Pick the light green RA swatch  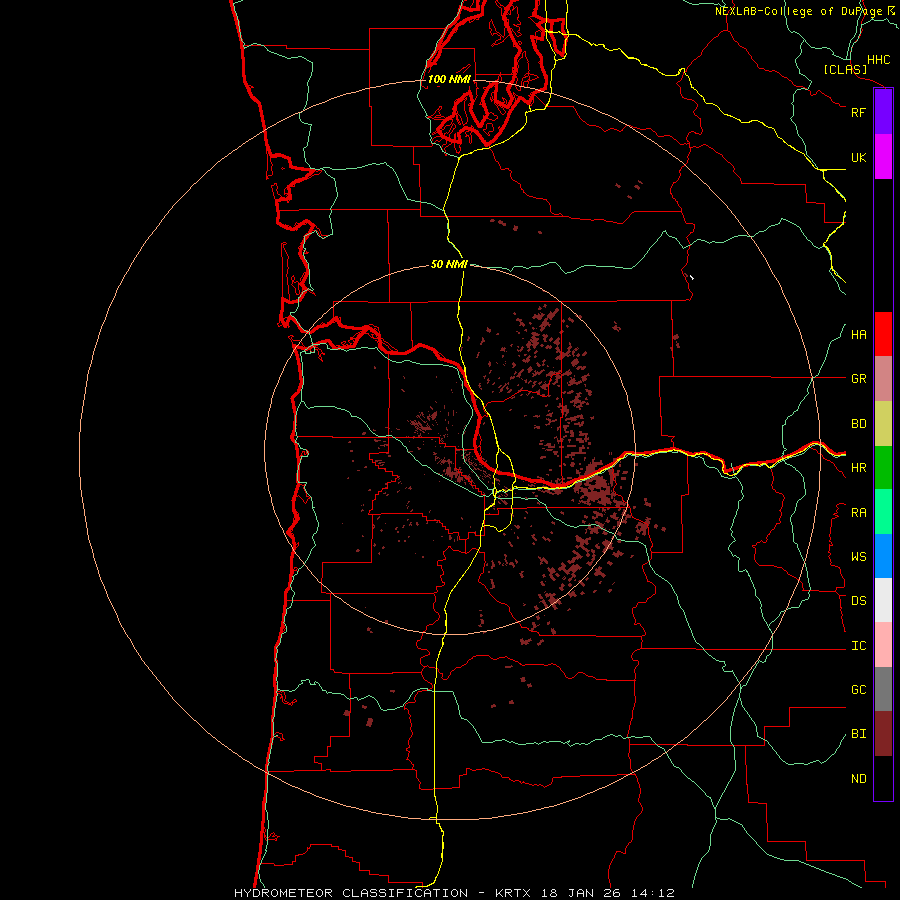[883, 512]
